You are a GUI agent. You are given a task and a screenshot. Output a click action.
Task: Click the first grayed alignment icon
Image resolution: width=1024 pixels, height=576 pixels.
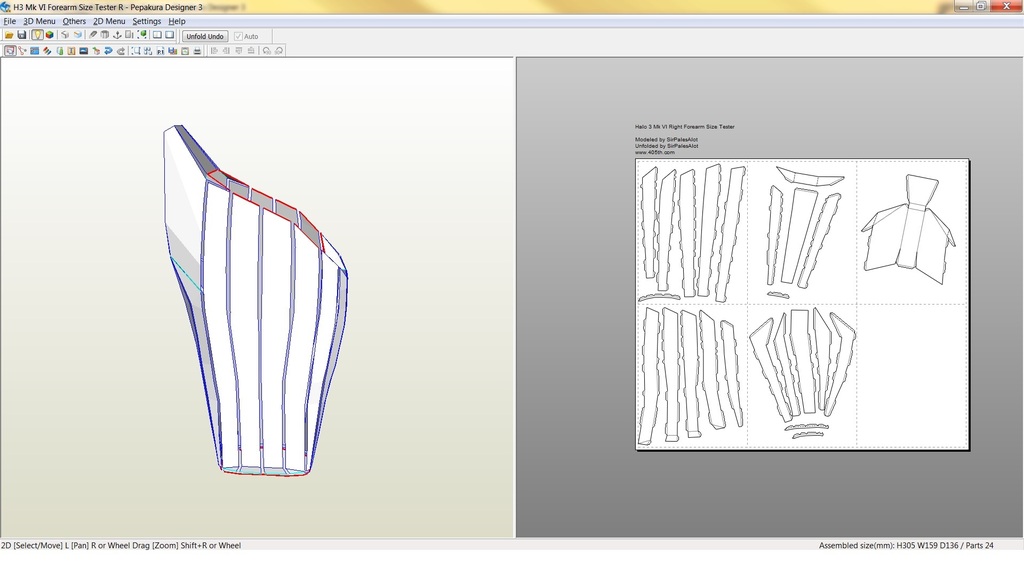[214, 50]
